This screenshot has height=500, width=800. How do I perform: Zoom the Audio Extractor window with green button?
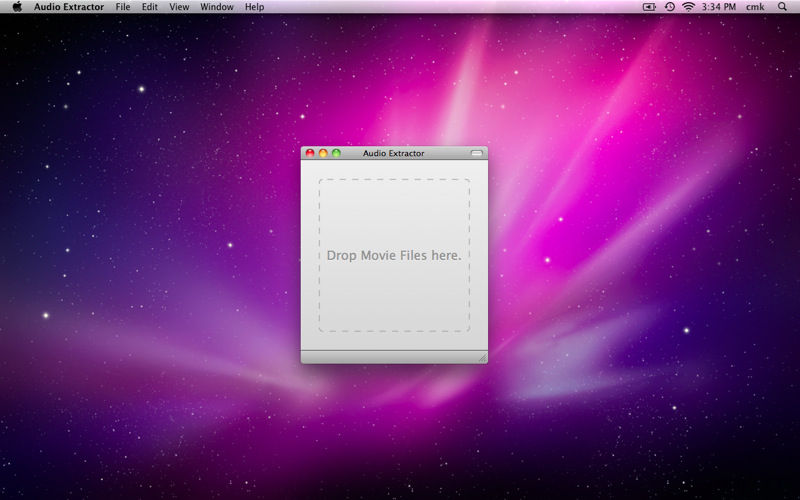pos(336,153)
